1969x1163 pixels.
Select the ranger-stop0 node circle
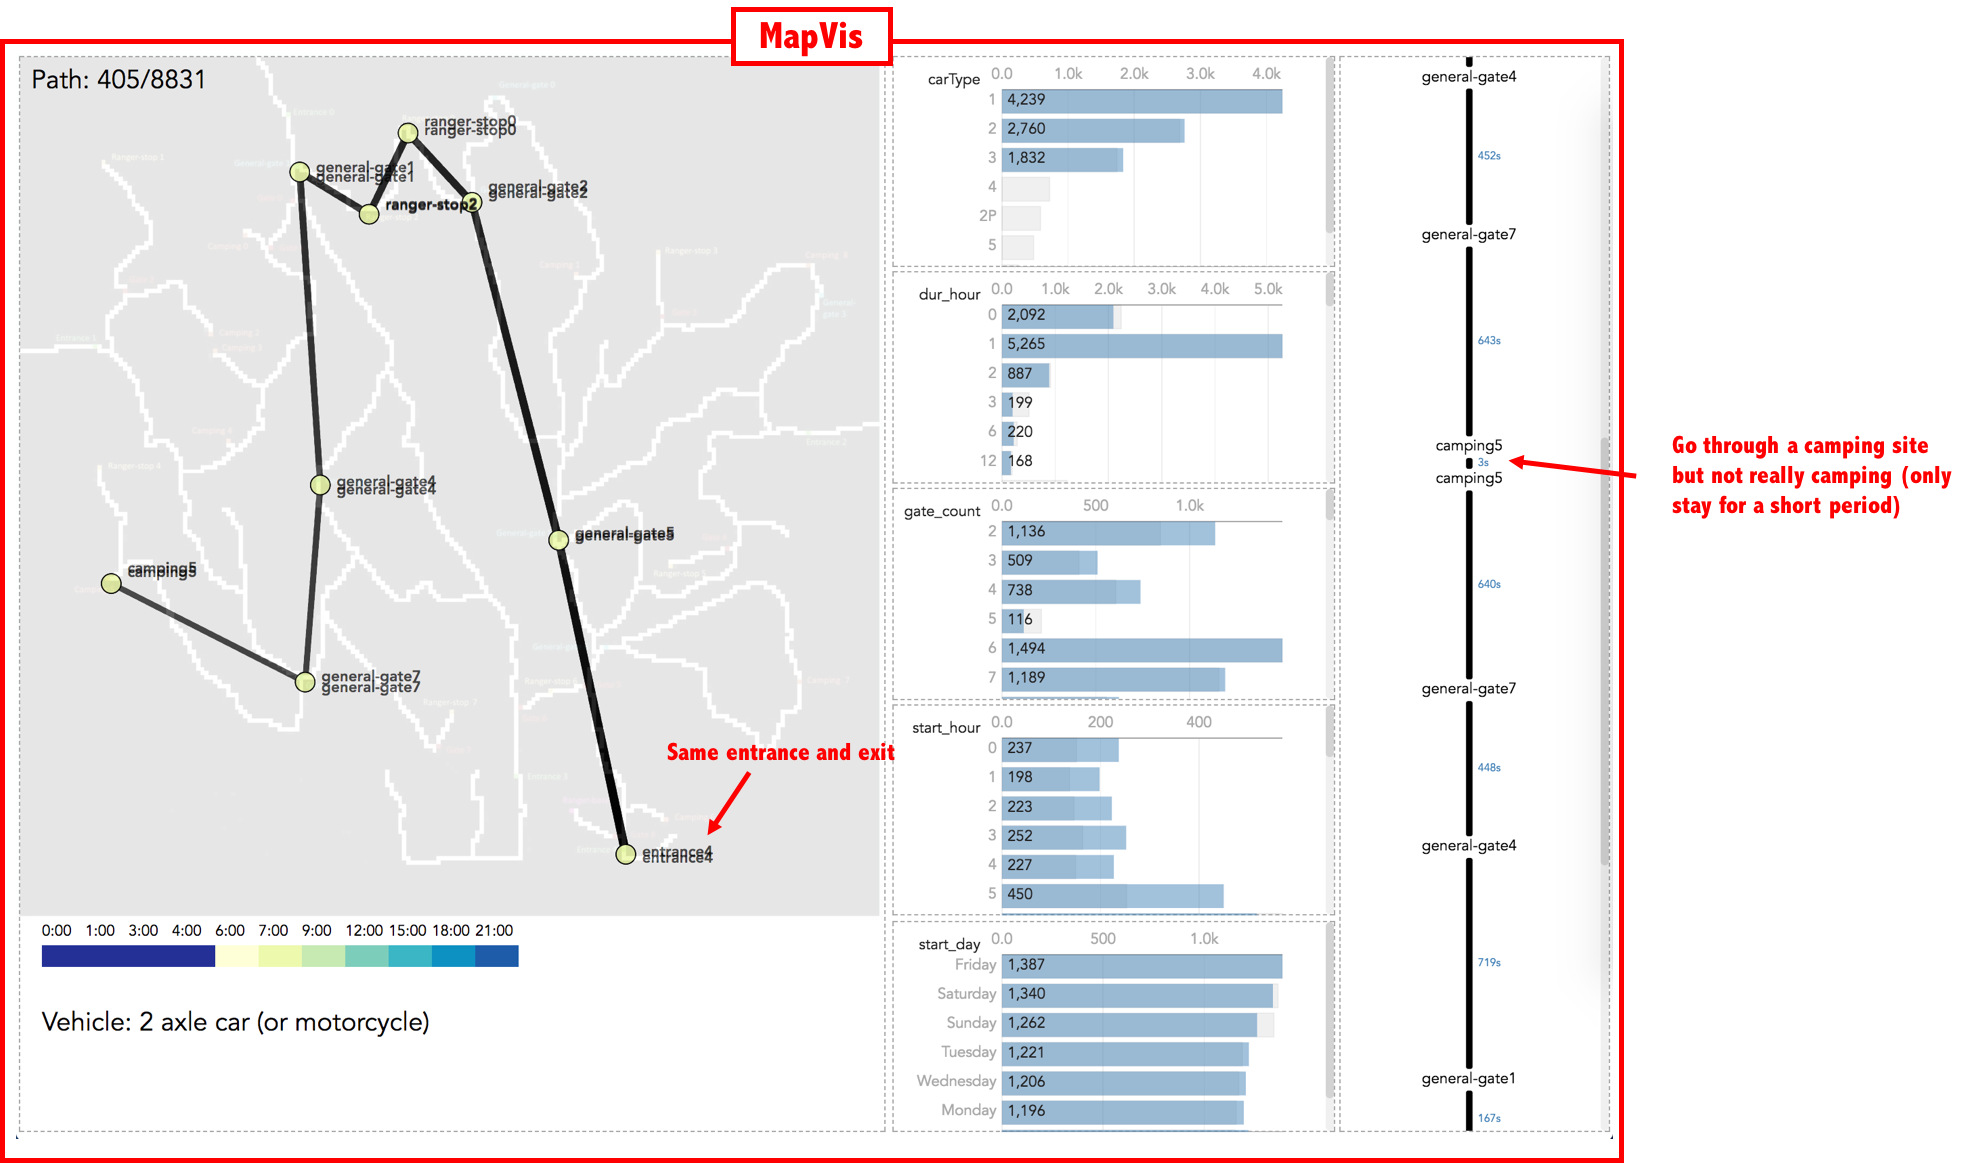(x=408, y=133)
